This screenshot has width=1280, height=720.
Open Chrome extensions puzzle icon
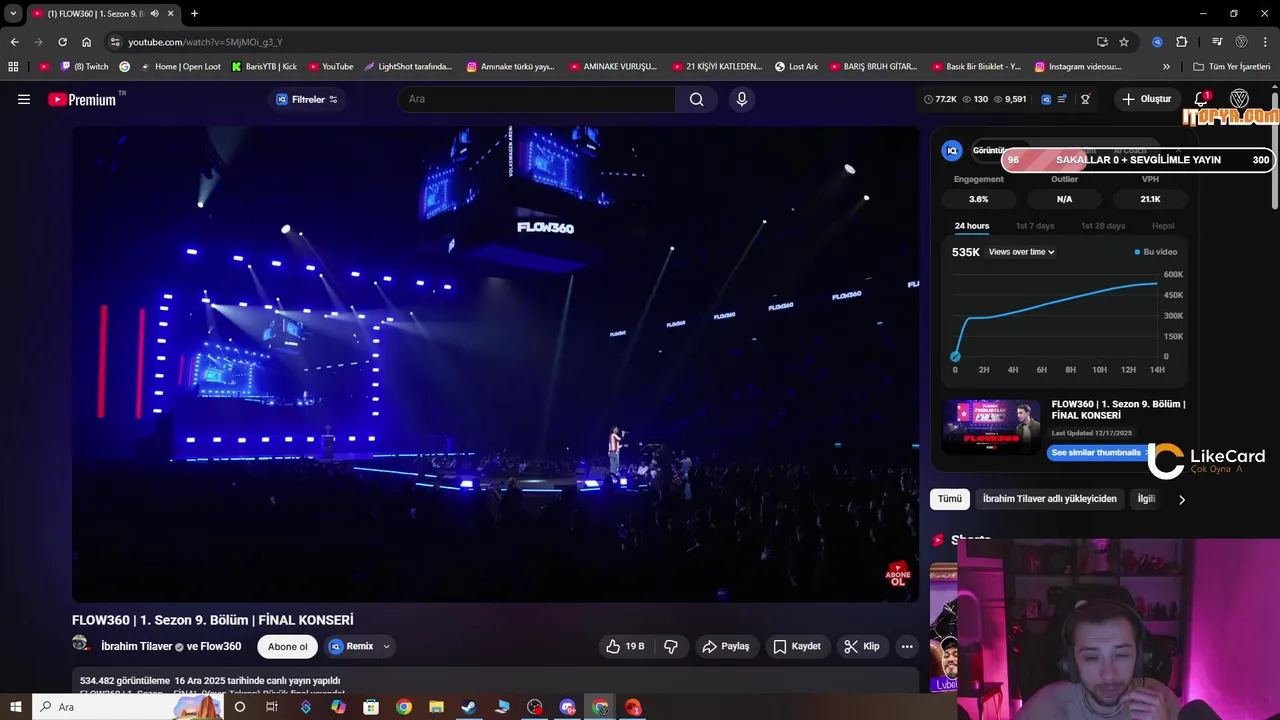[1181, 42]
